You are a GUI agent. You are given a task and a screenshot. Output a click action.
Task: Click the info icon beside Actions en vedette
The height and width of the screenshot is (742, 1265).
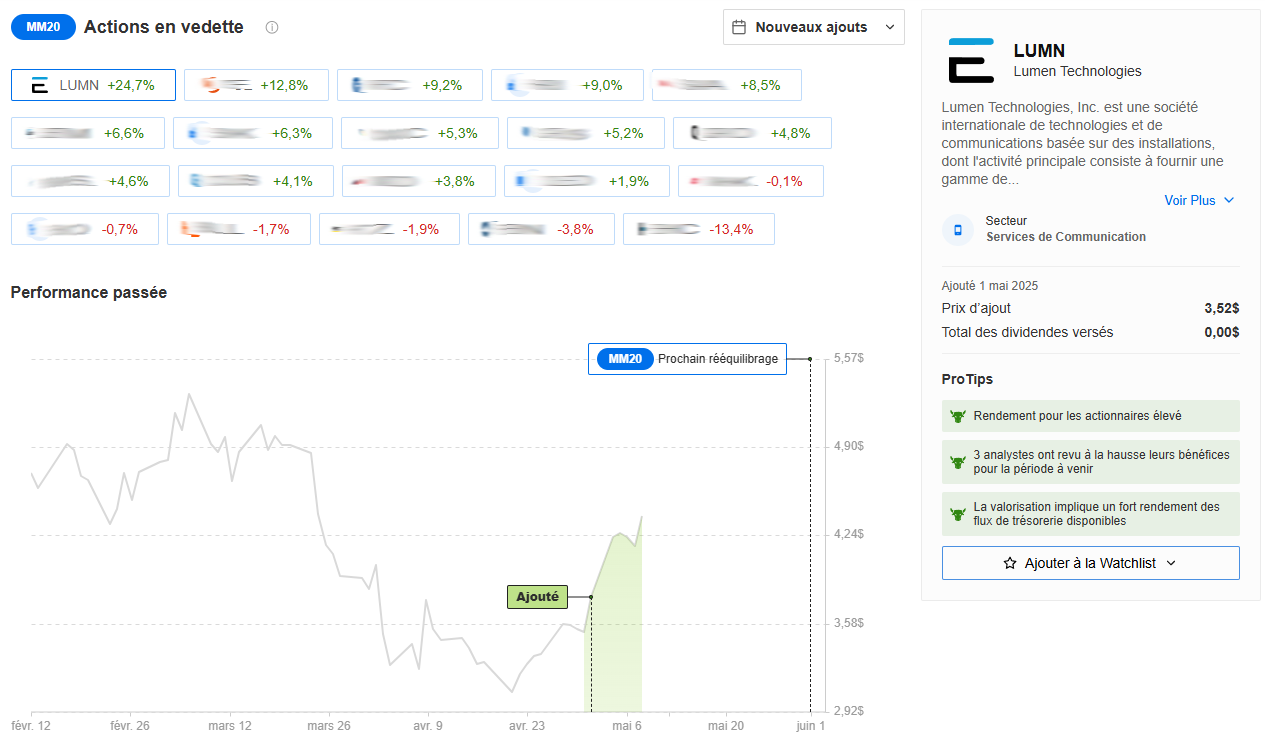(272, 27)
